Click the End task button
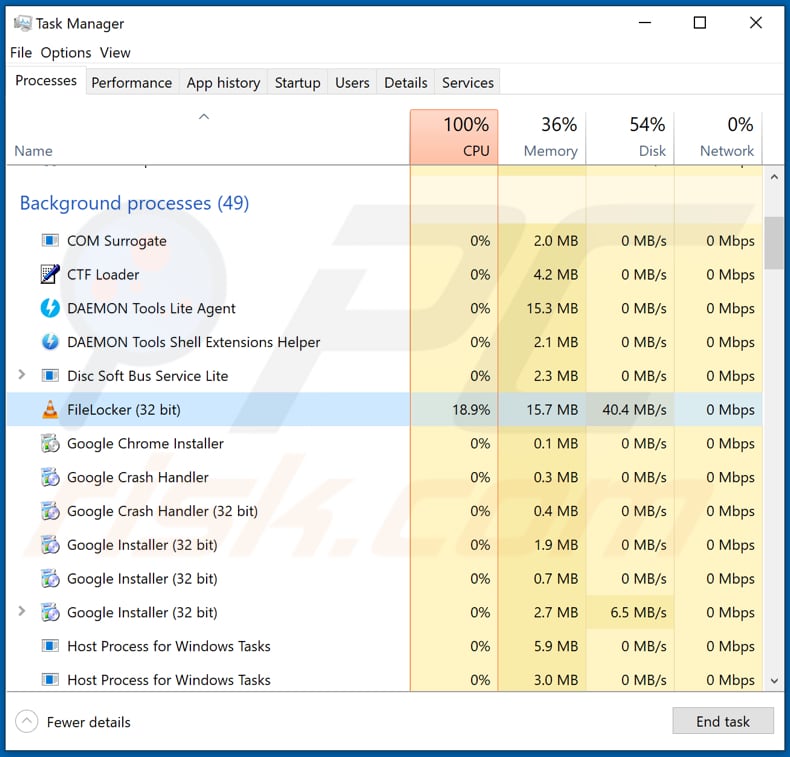 pyautogui.click(x=723, y=721)
